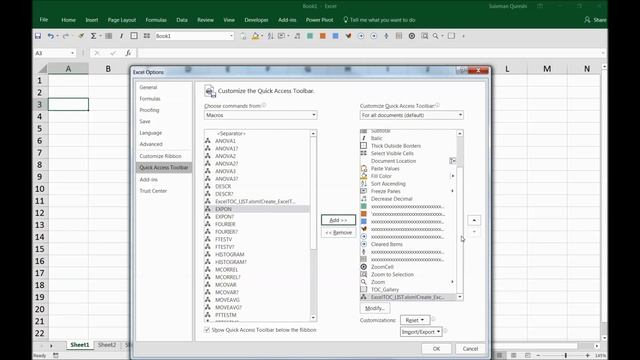Click the Modify... button
This screenshot has height=360, width=640.
(375, 308)
